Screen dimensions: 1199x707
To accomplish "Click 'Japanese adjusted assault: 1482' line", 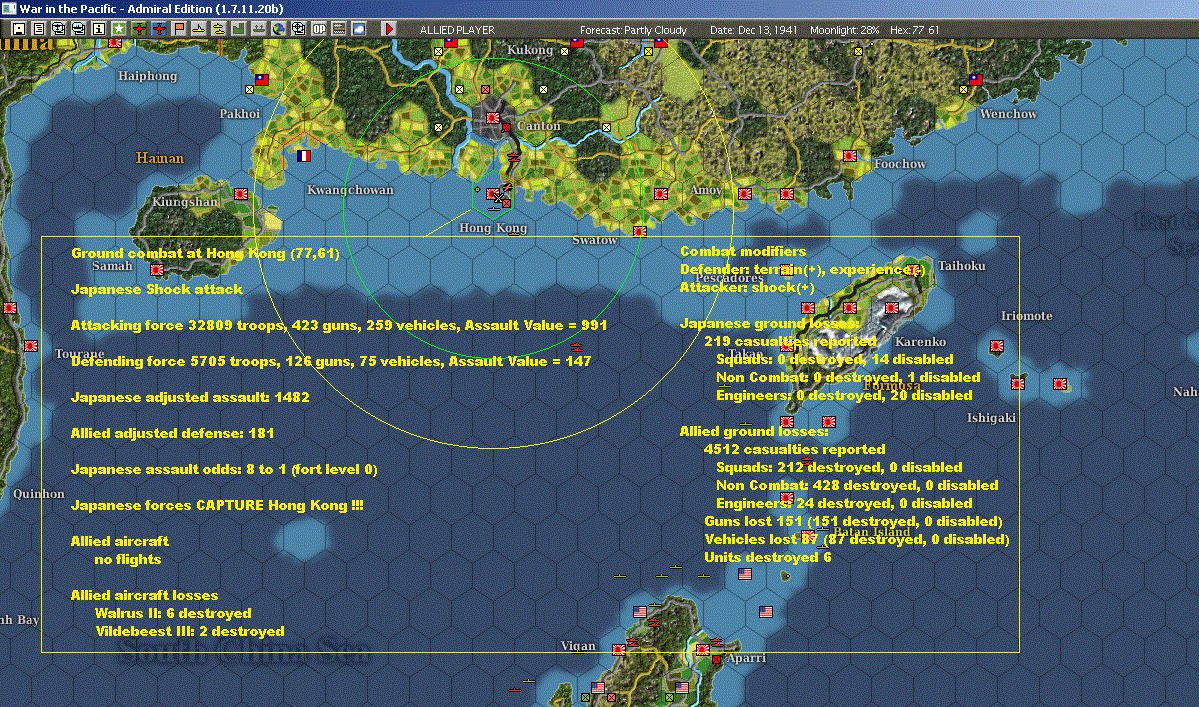I will (x=190, y=397).
